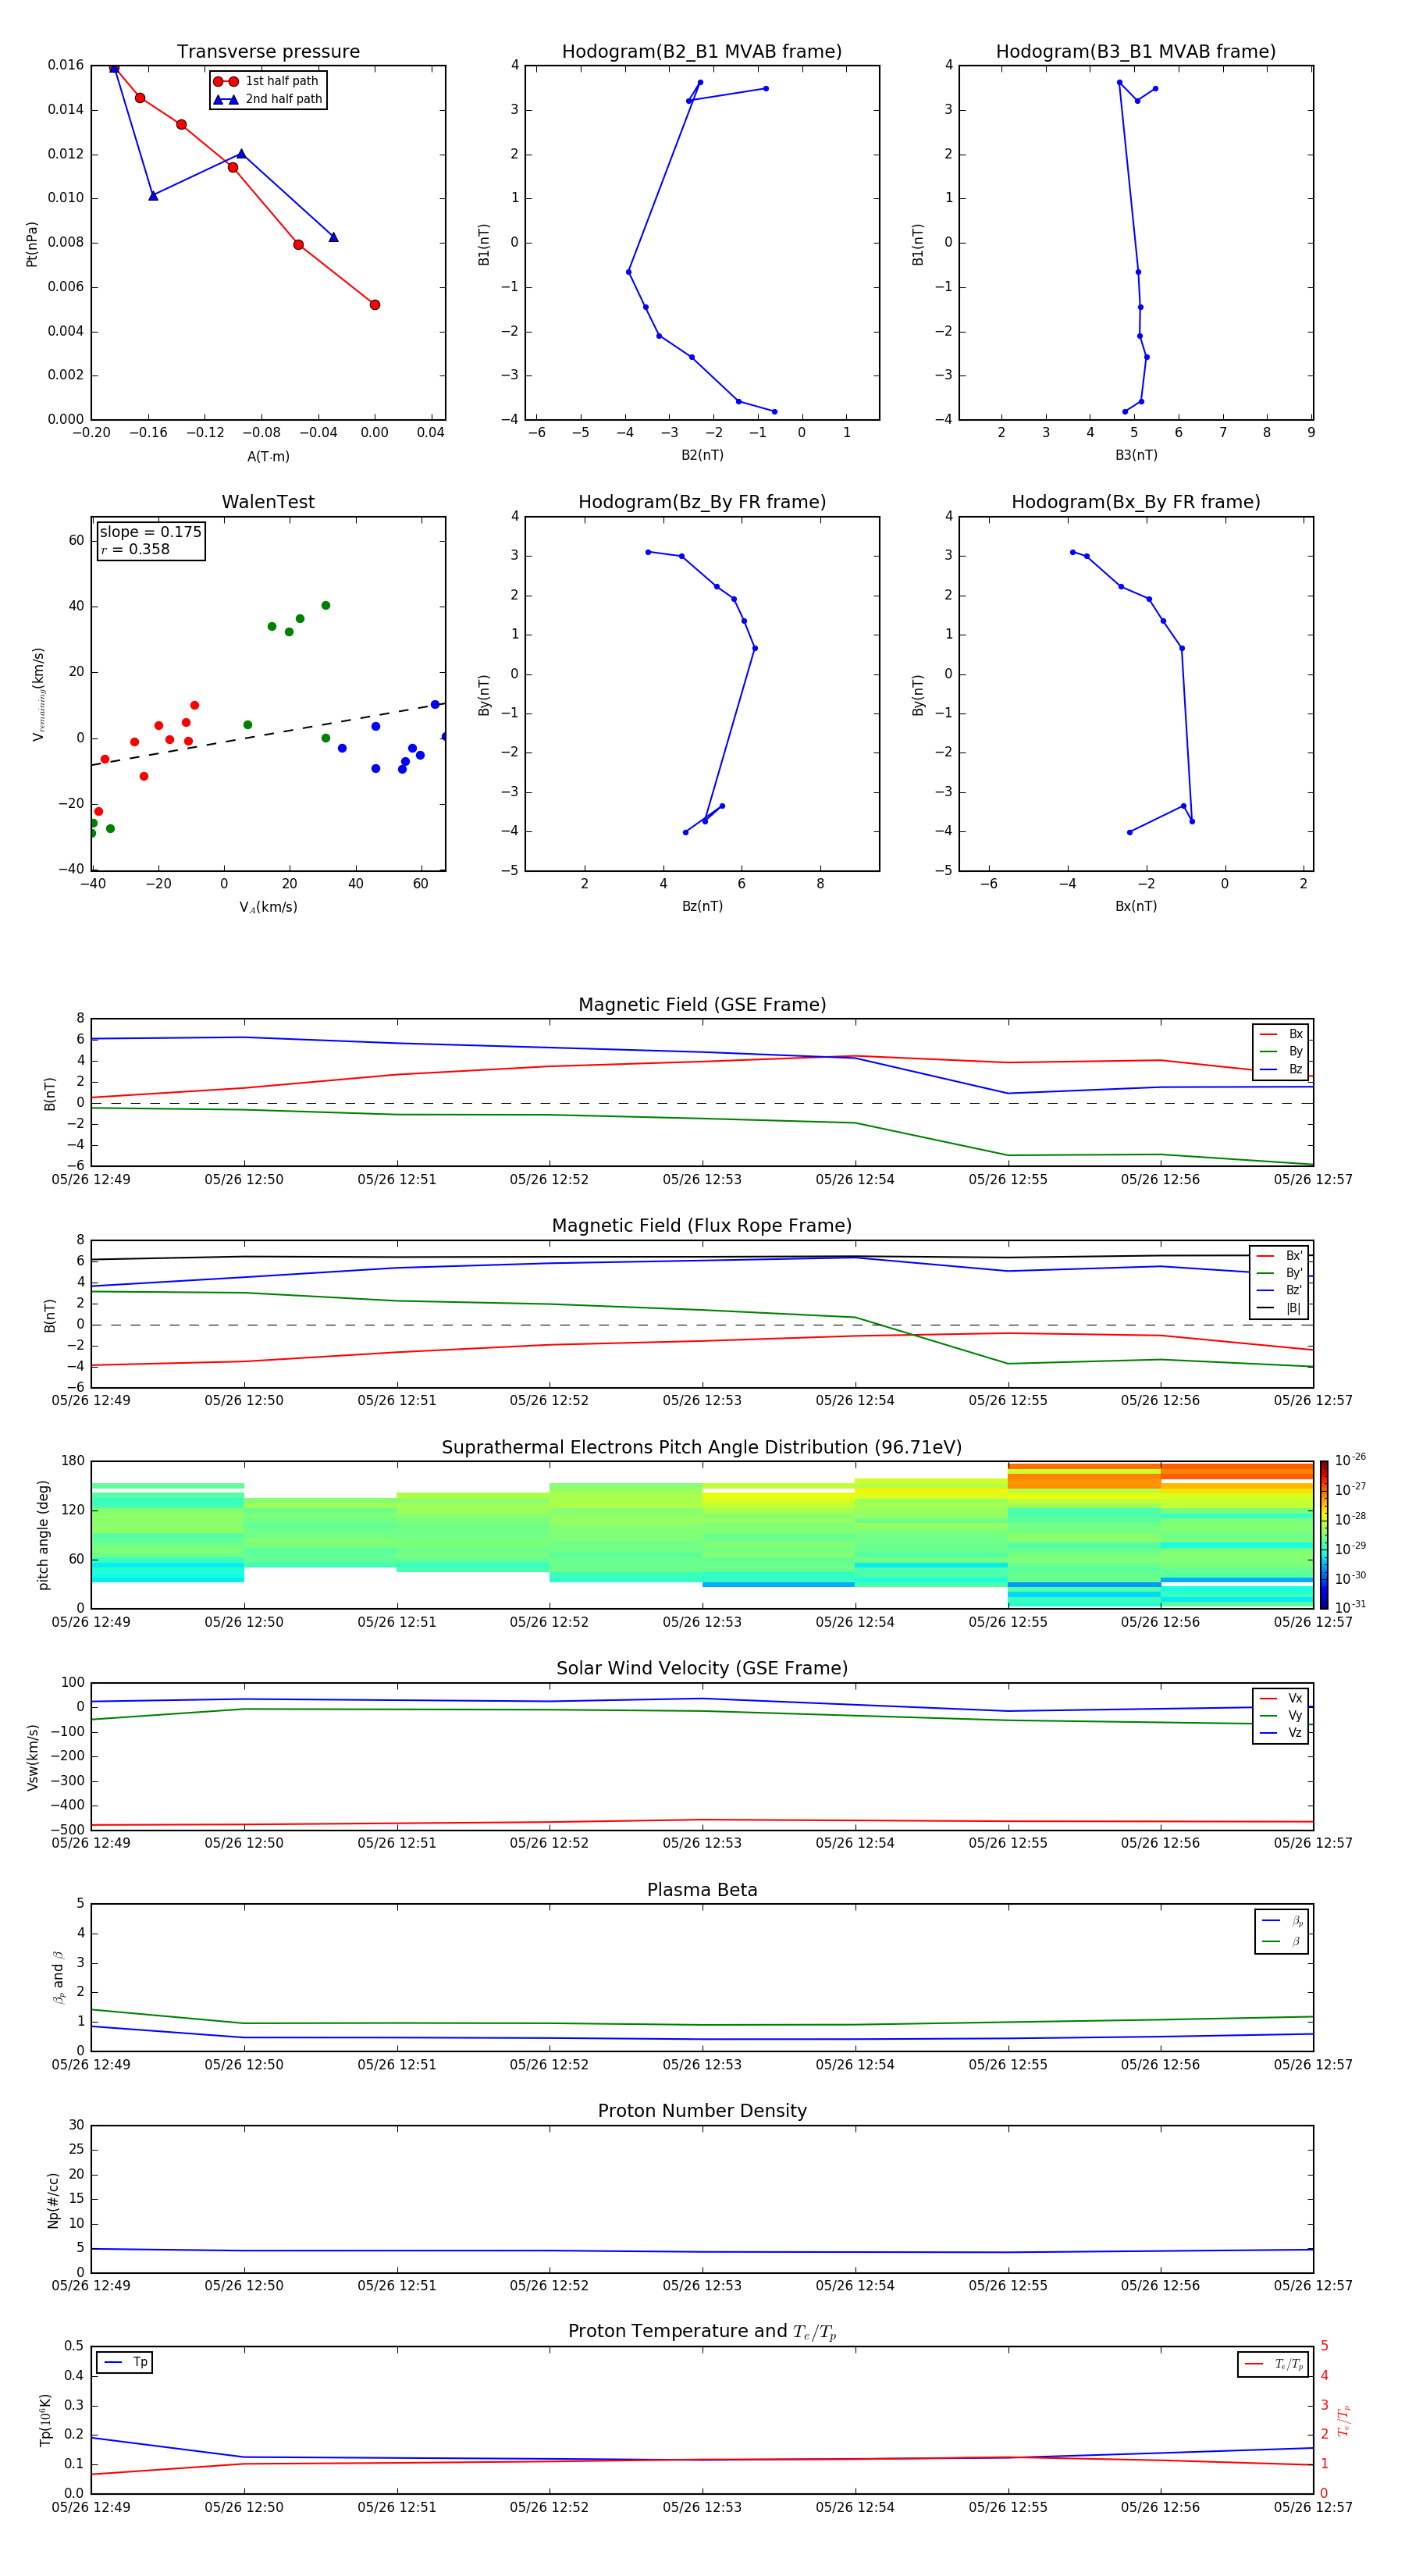
Task: Click 'A(T·m)' axis label of transverse pressure
Action: (268, 456)
